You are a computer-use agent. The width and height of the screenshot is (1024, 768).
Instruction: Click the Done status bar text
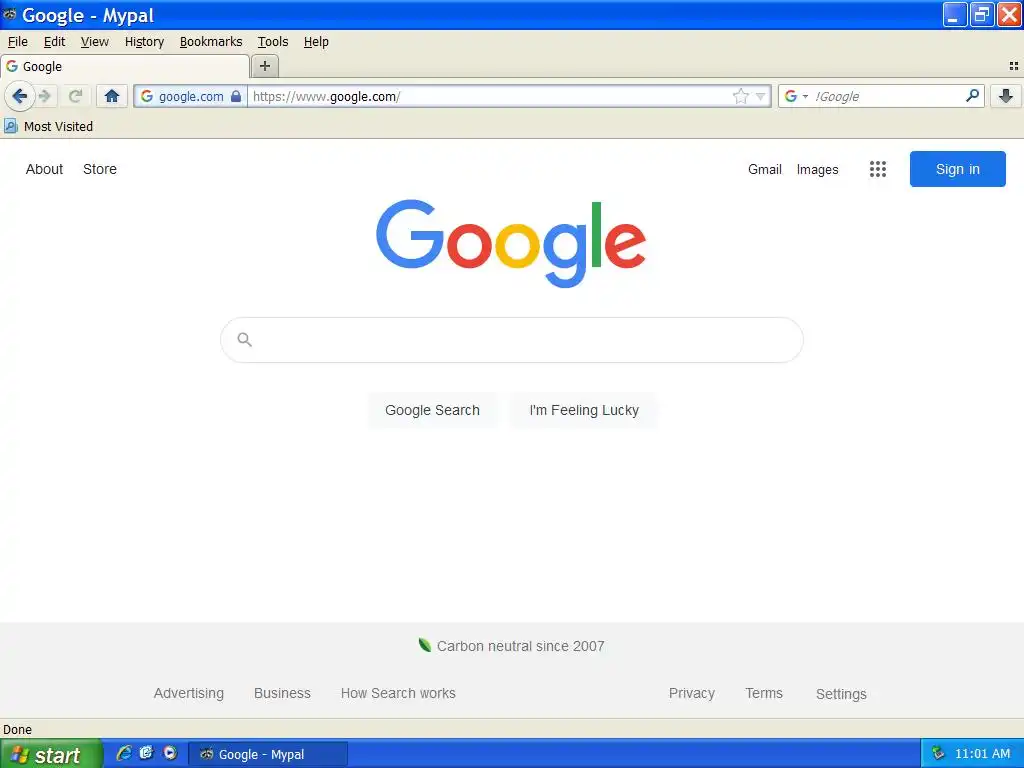click(18, 729)
